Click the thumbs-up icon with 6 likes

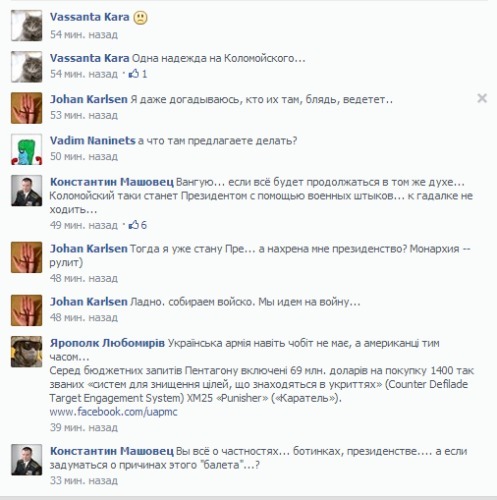point(134,225)
